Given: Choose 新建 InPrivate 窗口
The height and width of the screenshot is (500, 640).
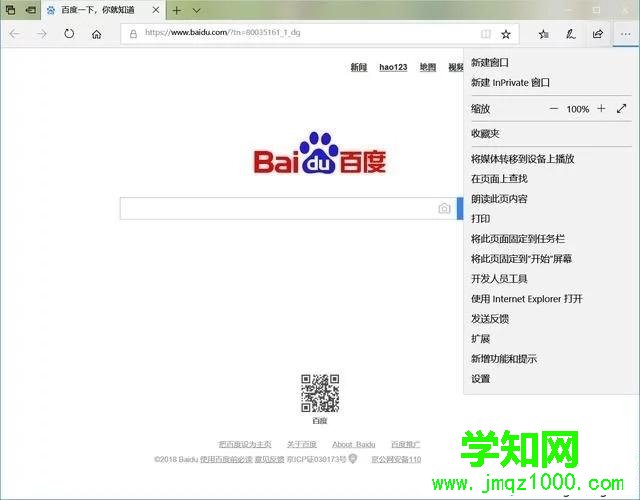Looking at the screenshot, I should [x=510, y=82].
